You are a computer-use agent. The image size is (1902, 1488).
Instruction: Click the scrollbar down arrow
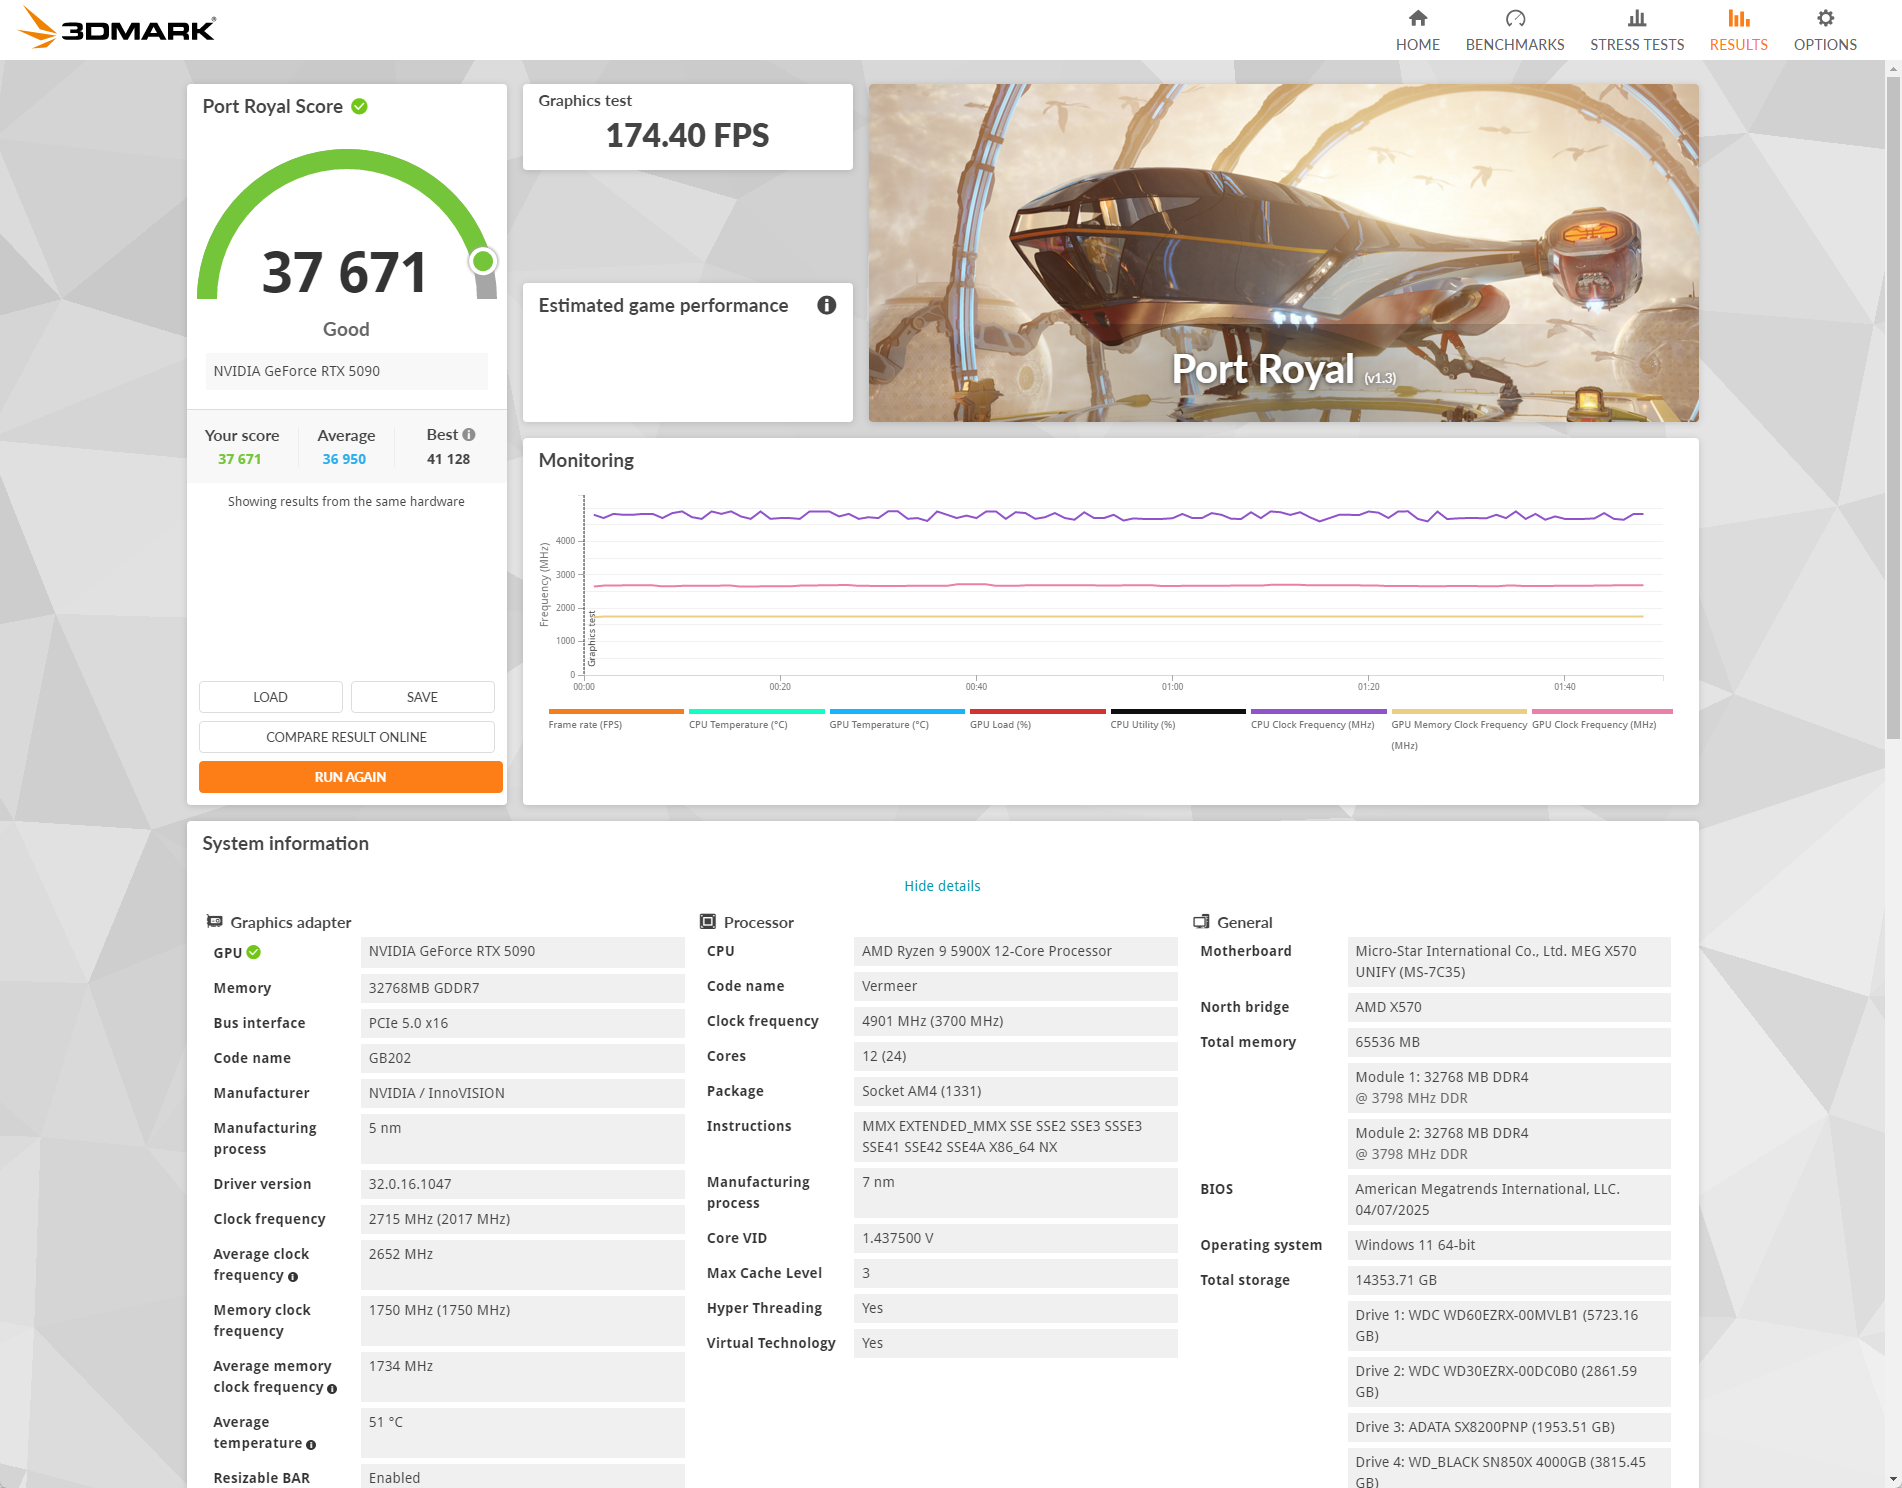pyautogui.click(x=1893, y=1479)
